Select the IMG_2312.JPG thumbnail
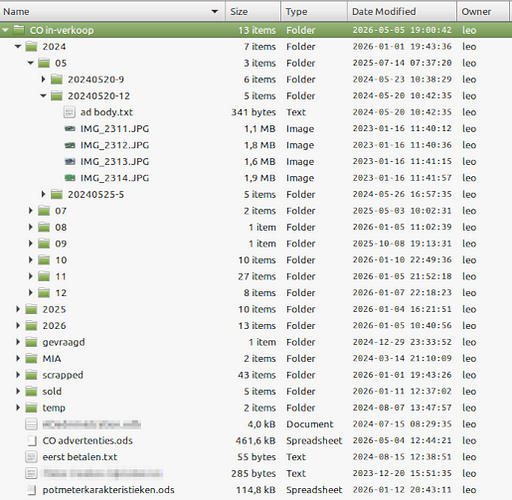Image resolution: width=512 pixels, height=500 pixels. click(x=70, y=145)
